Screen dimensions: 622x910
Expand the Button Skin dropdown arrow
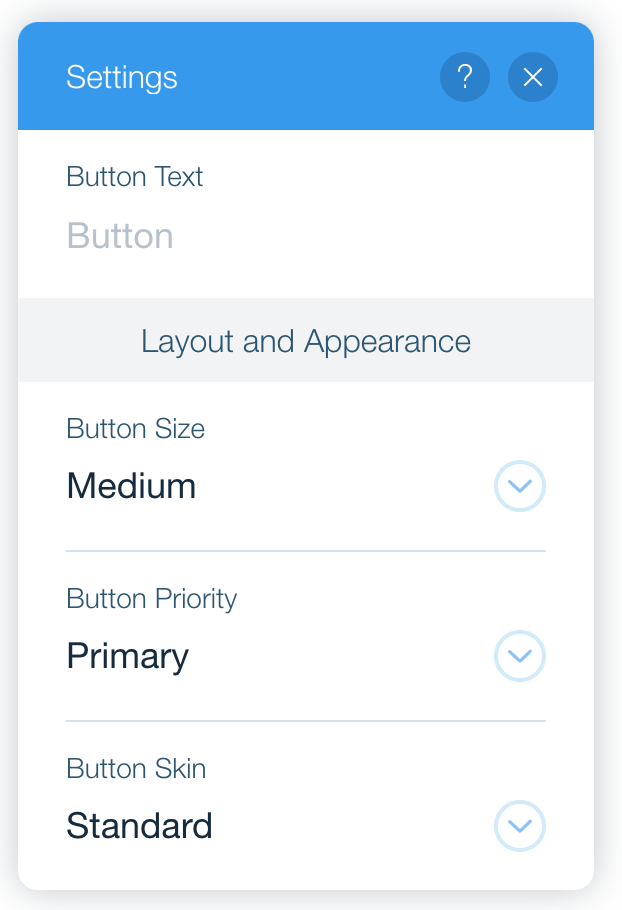[x=520, y=826]
